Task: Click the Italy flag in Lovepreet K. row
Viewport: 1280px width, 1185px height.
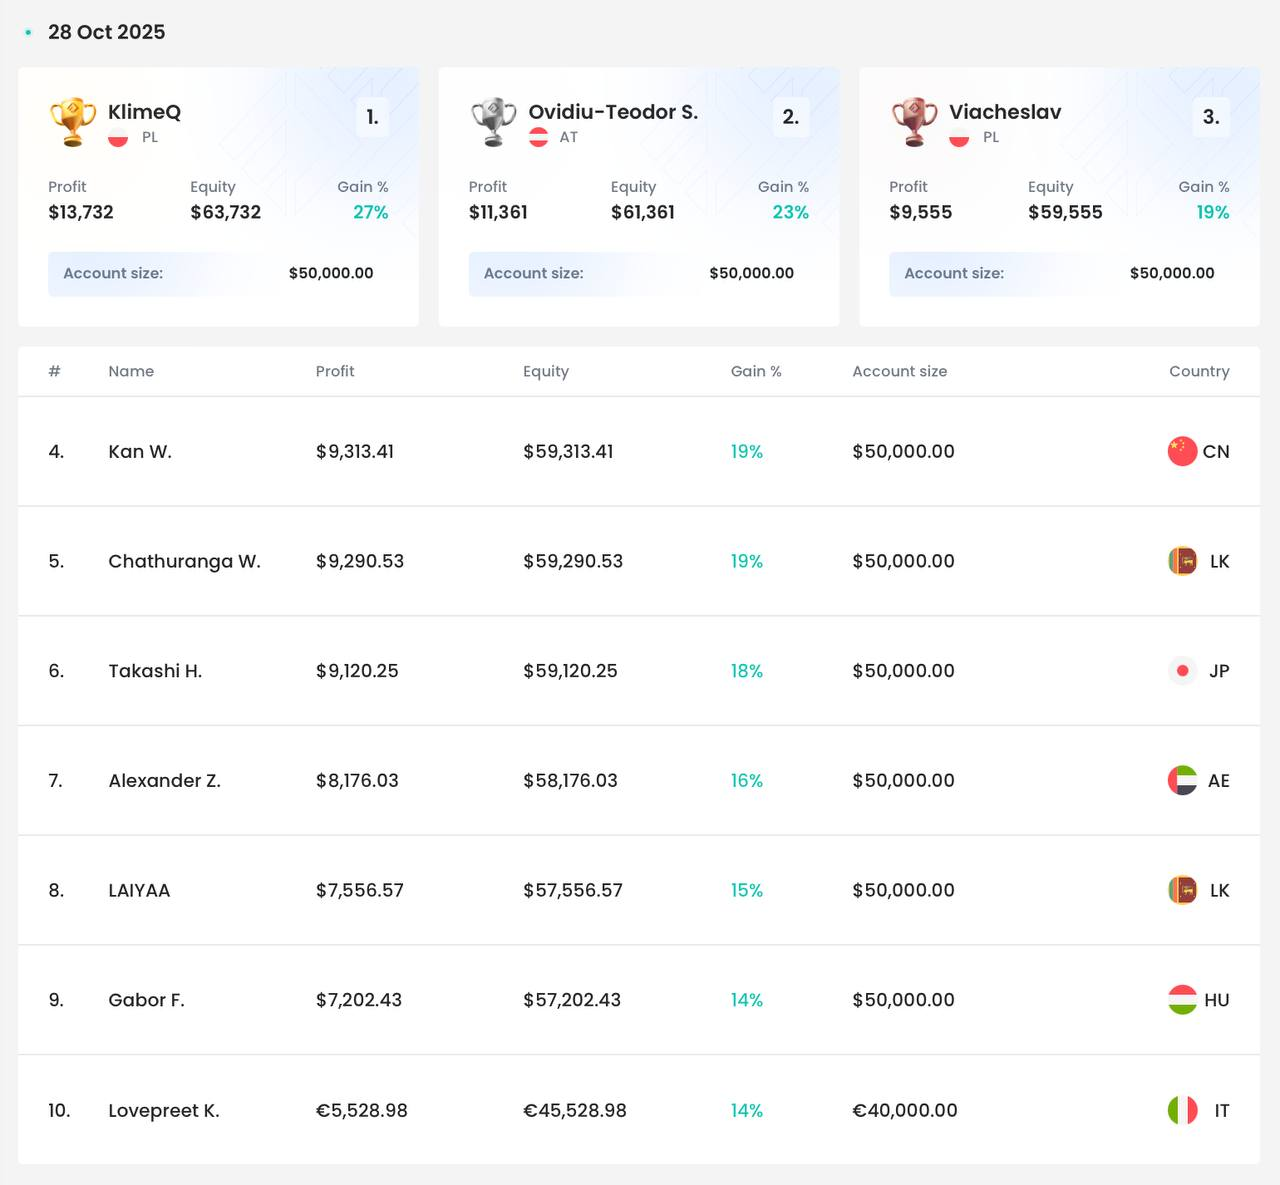Action: pos(1182,1110)
